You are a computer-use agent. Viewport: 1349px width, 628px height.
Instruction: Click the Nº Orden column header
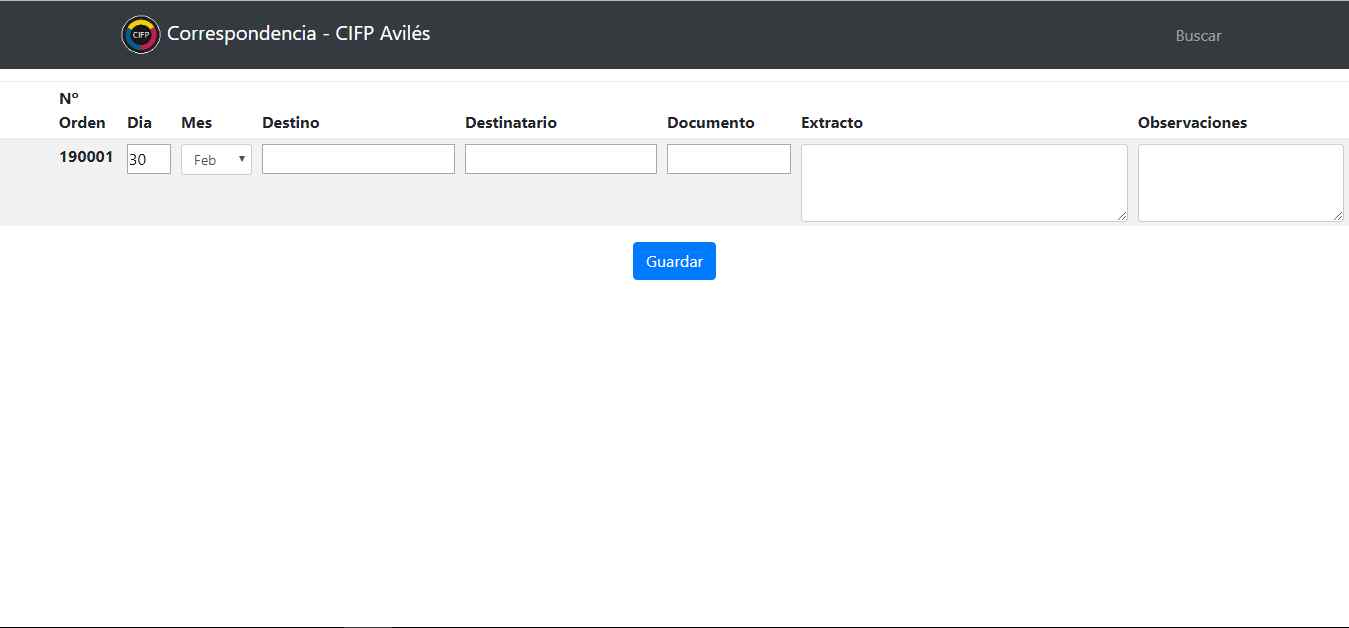(82, 111)
